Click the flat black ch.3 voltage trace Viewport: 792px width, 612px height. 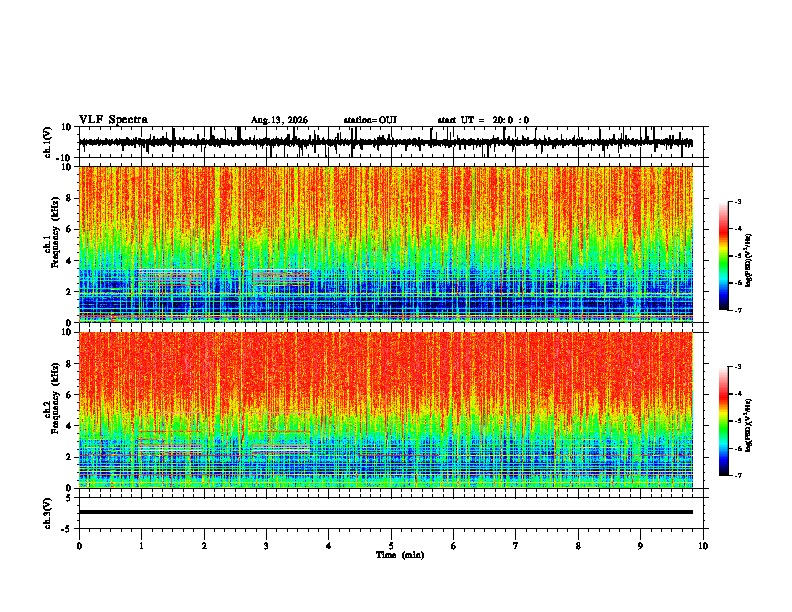(386, 512)
